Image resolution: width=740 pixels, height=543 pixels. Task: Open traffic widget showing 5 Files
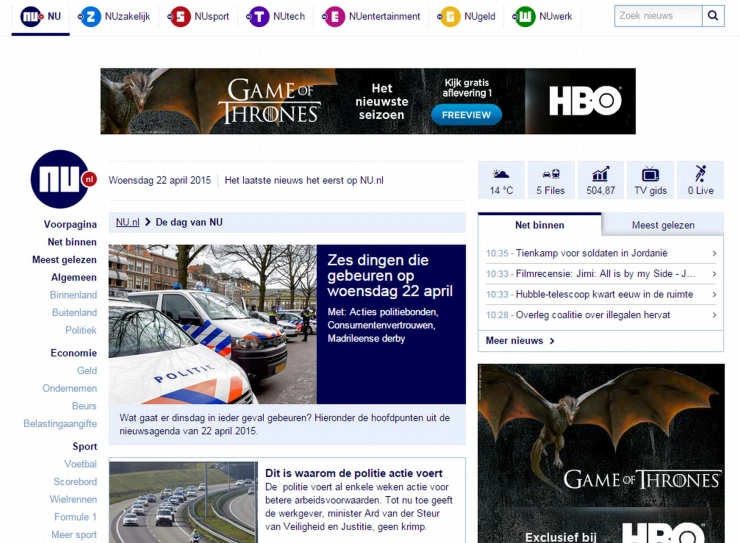point(551,180)
